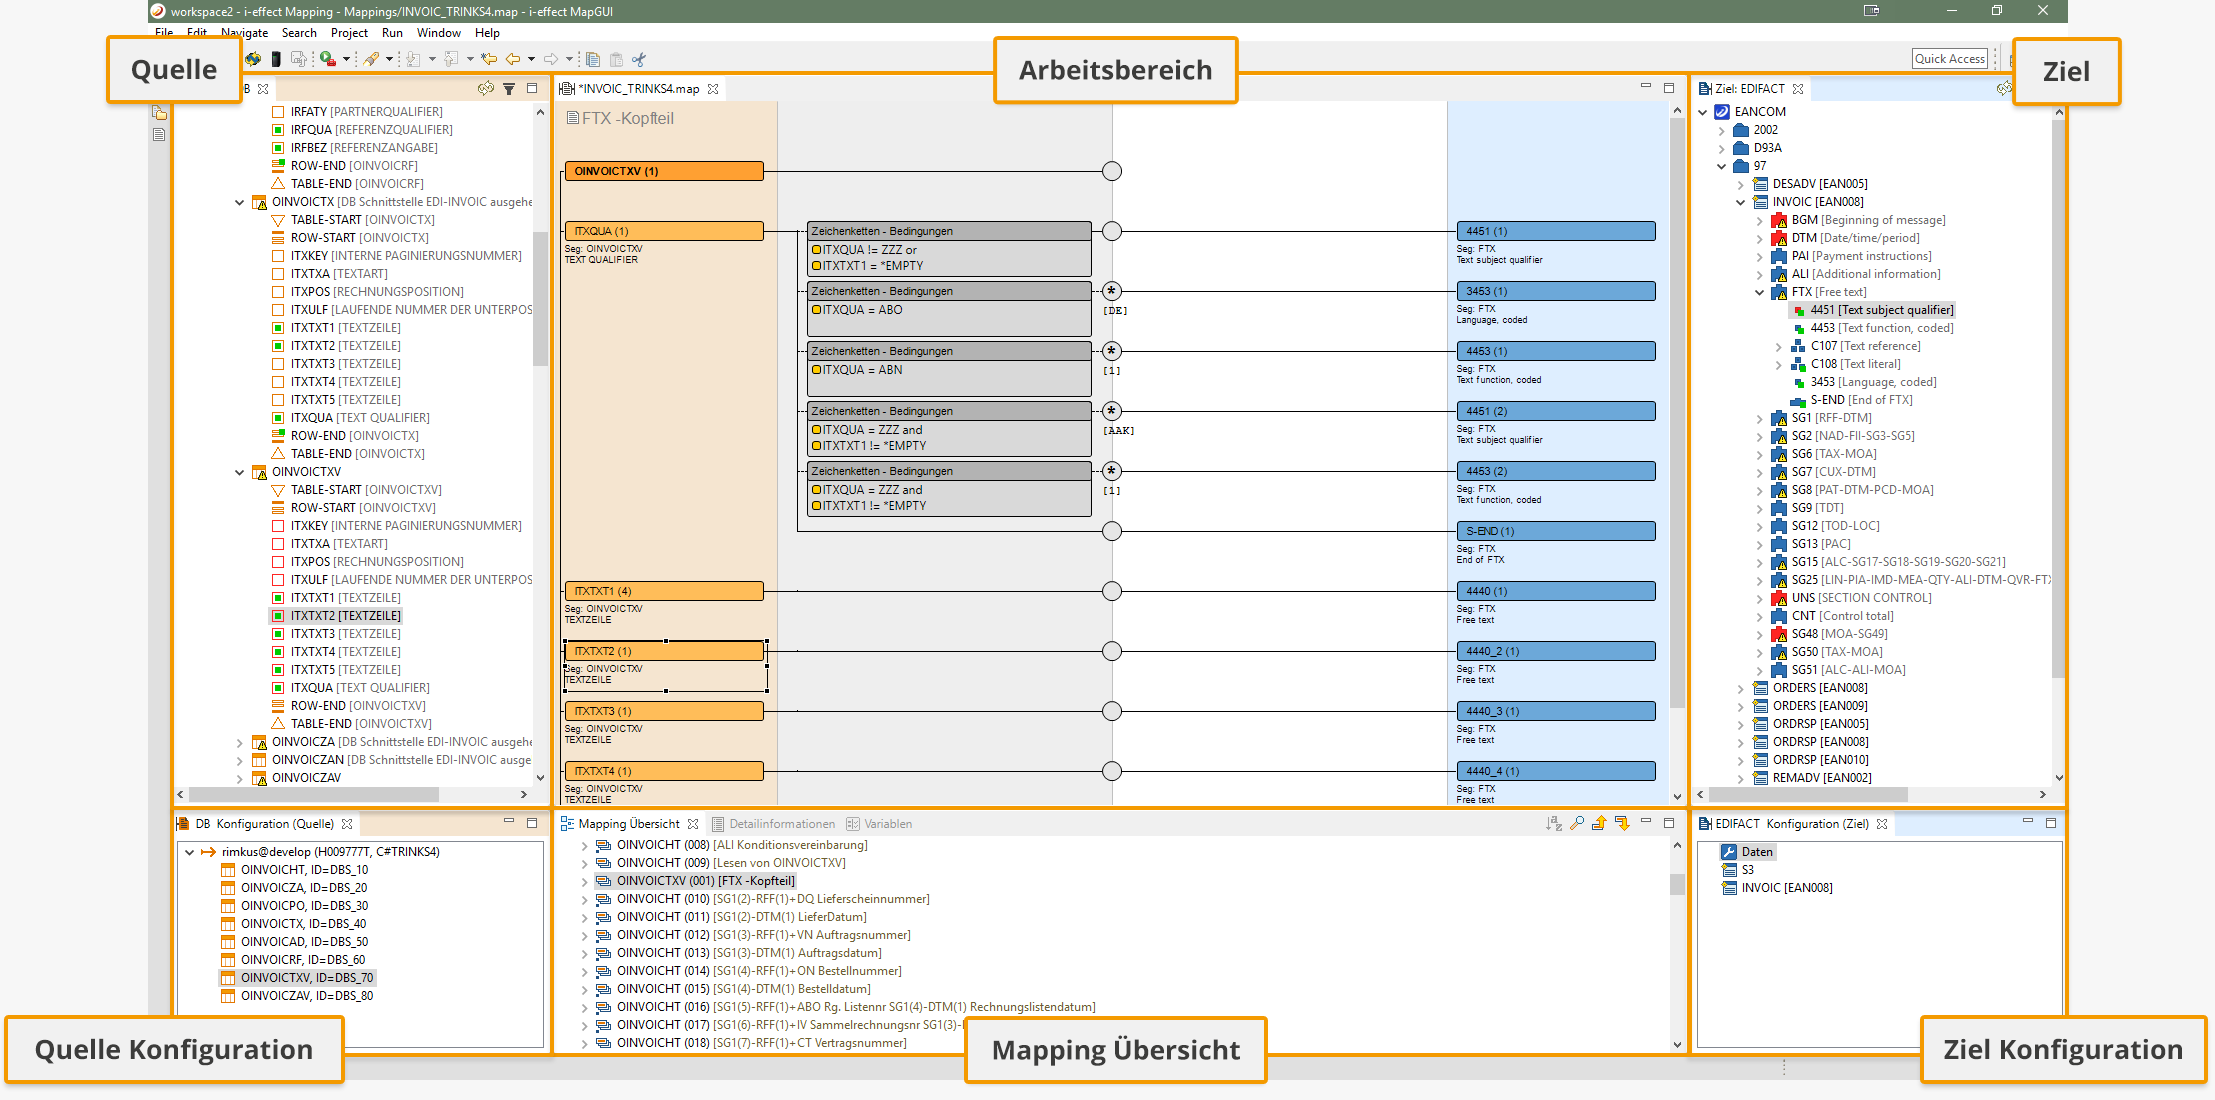Switch to the Detailinformationen tab
Screen dimensions: 2215x1100
pos(772,824)
